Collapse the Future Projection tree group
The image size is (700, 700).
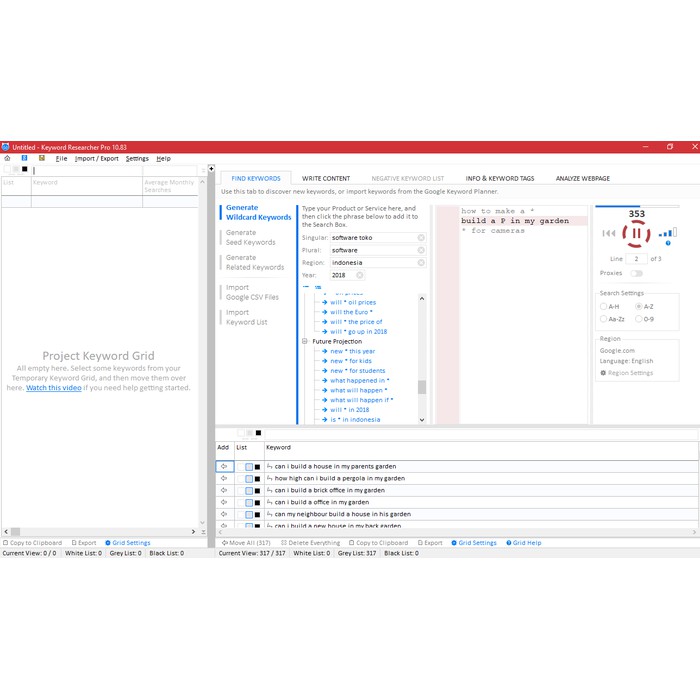point(304,341)
